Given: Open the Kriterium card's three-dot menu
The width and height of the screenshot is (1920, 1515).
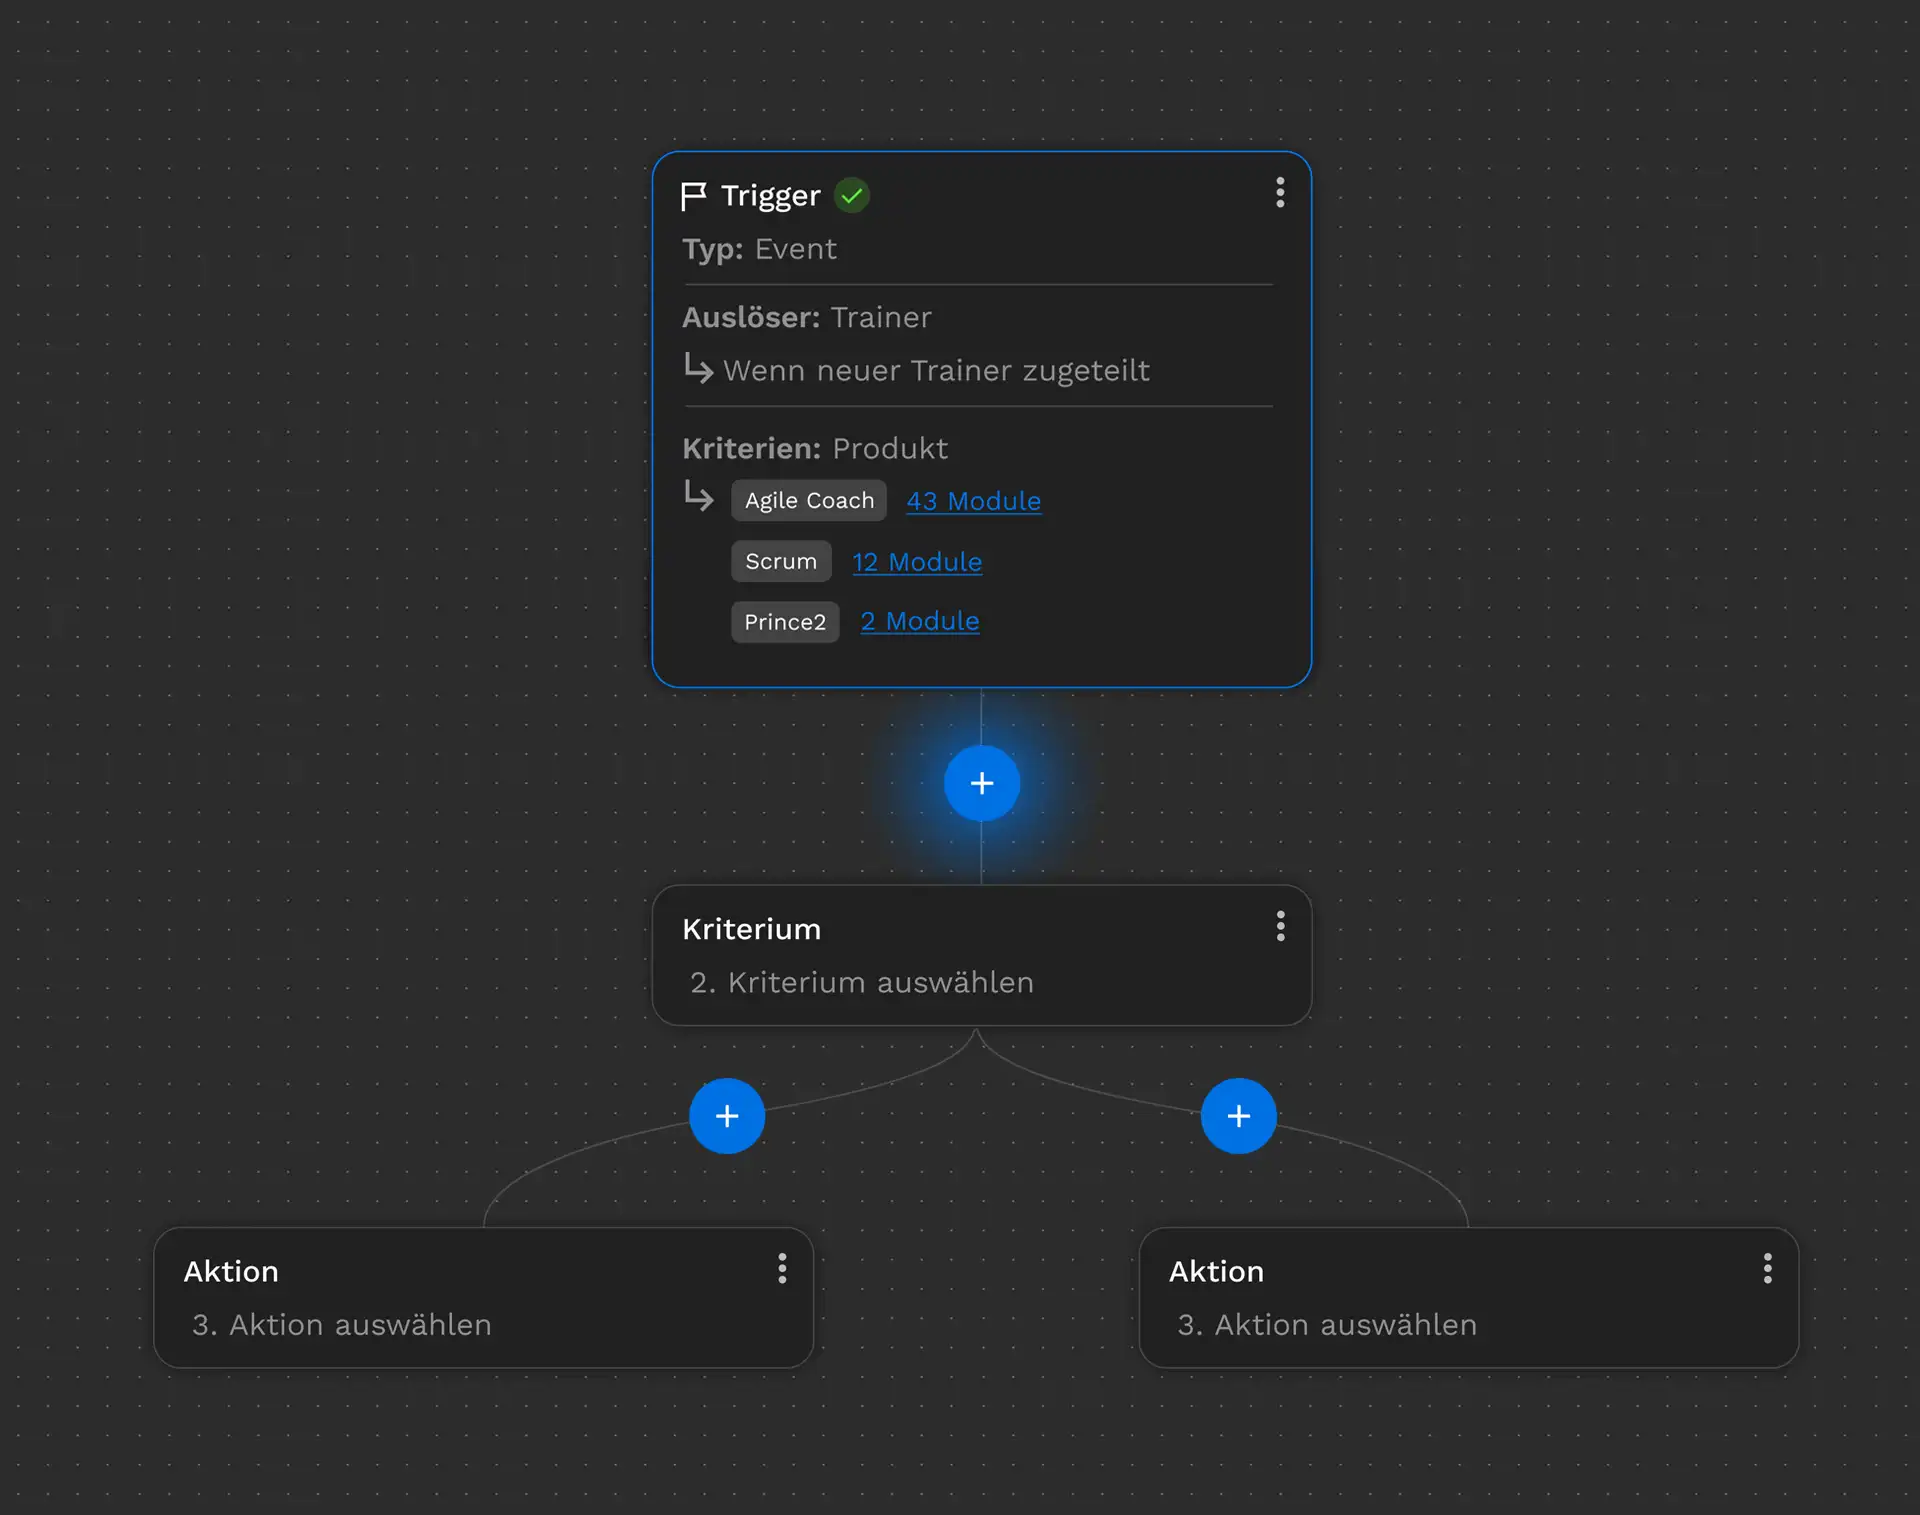Looking at the screenshot, I should (1280, 926).
